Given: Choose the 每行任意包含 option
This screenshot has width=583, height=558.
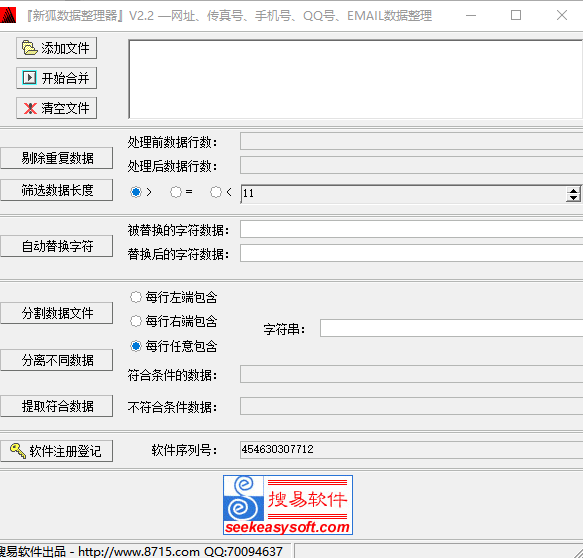Looking at the screenshot, I should pyautogui.click(x=136, y=346).
